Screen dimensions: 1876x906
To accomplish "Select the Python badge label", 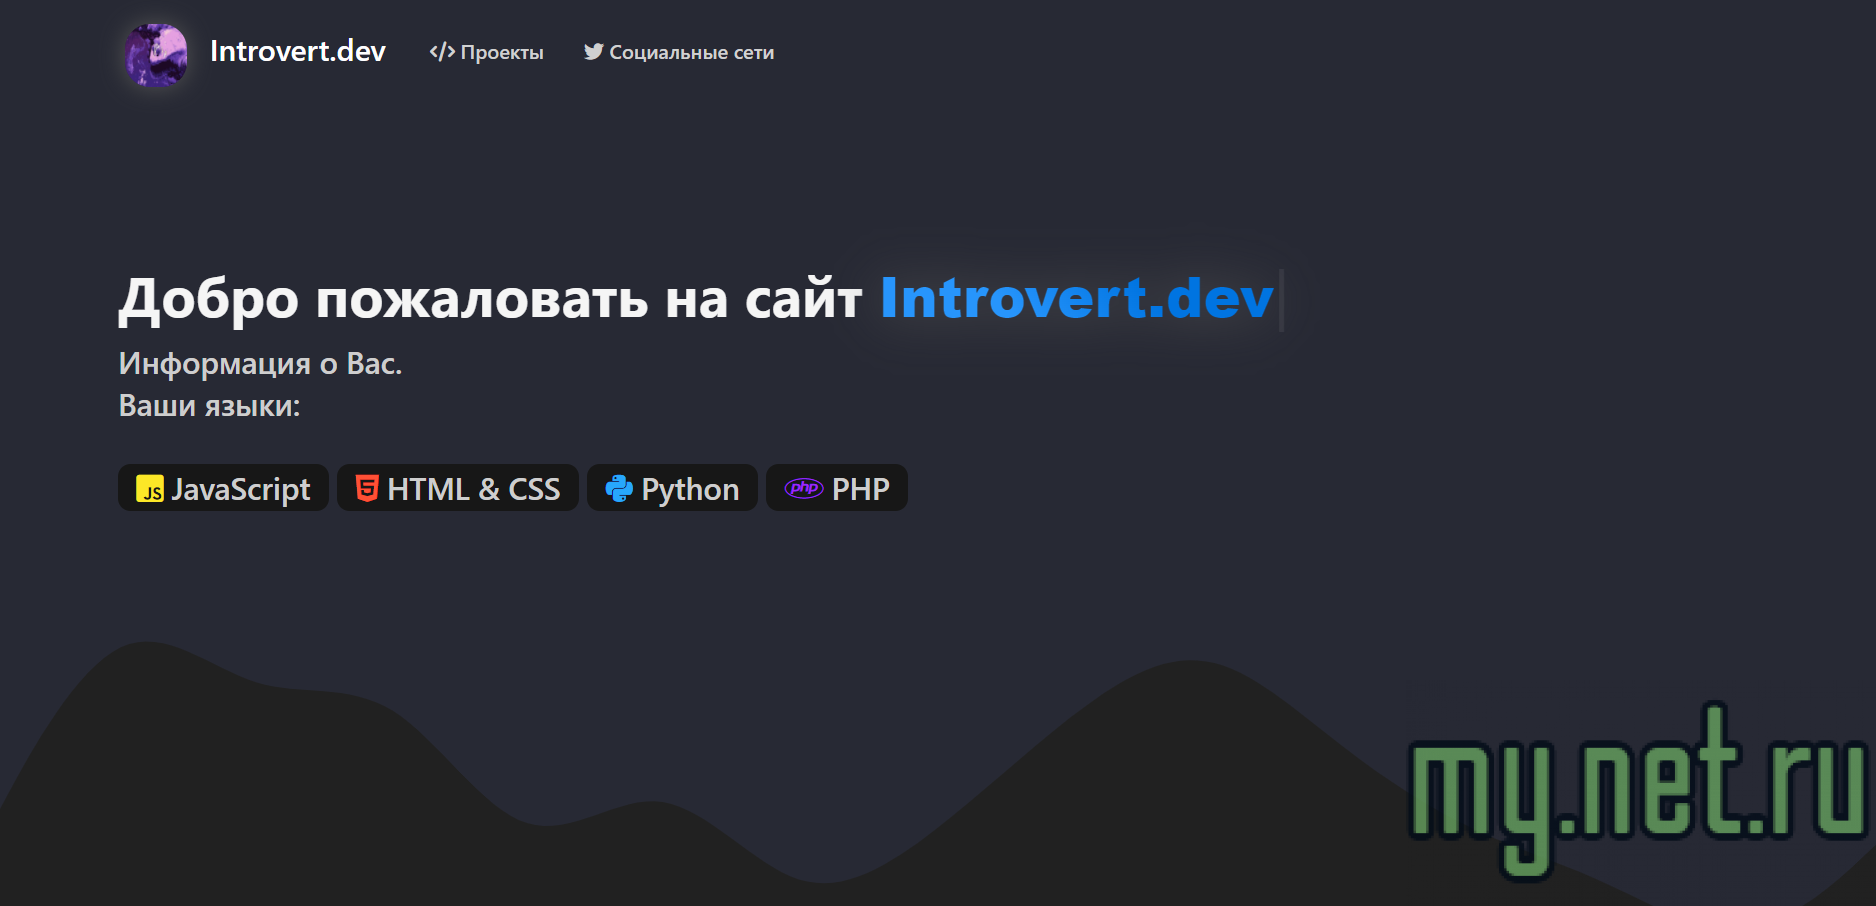I will click(690, 489).
